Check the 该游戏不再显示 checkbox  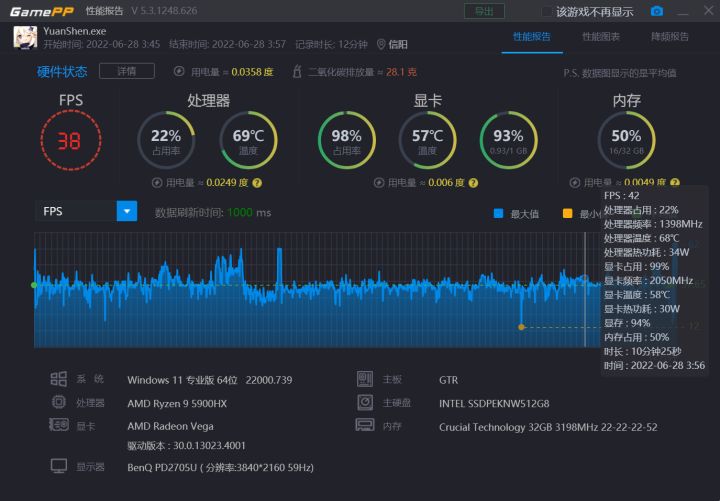tap(547, 12)
